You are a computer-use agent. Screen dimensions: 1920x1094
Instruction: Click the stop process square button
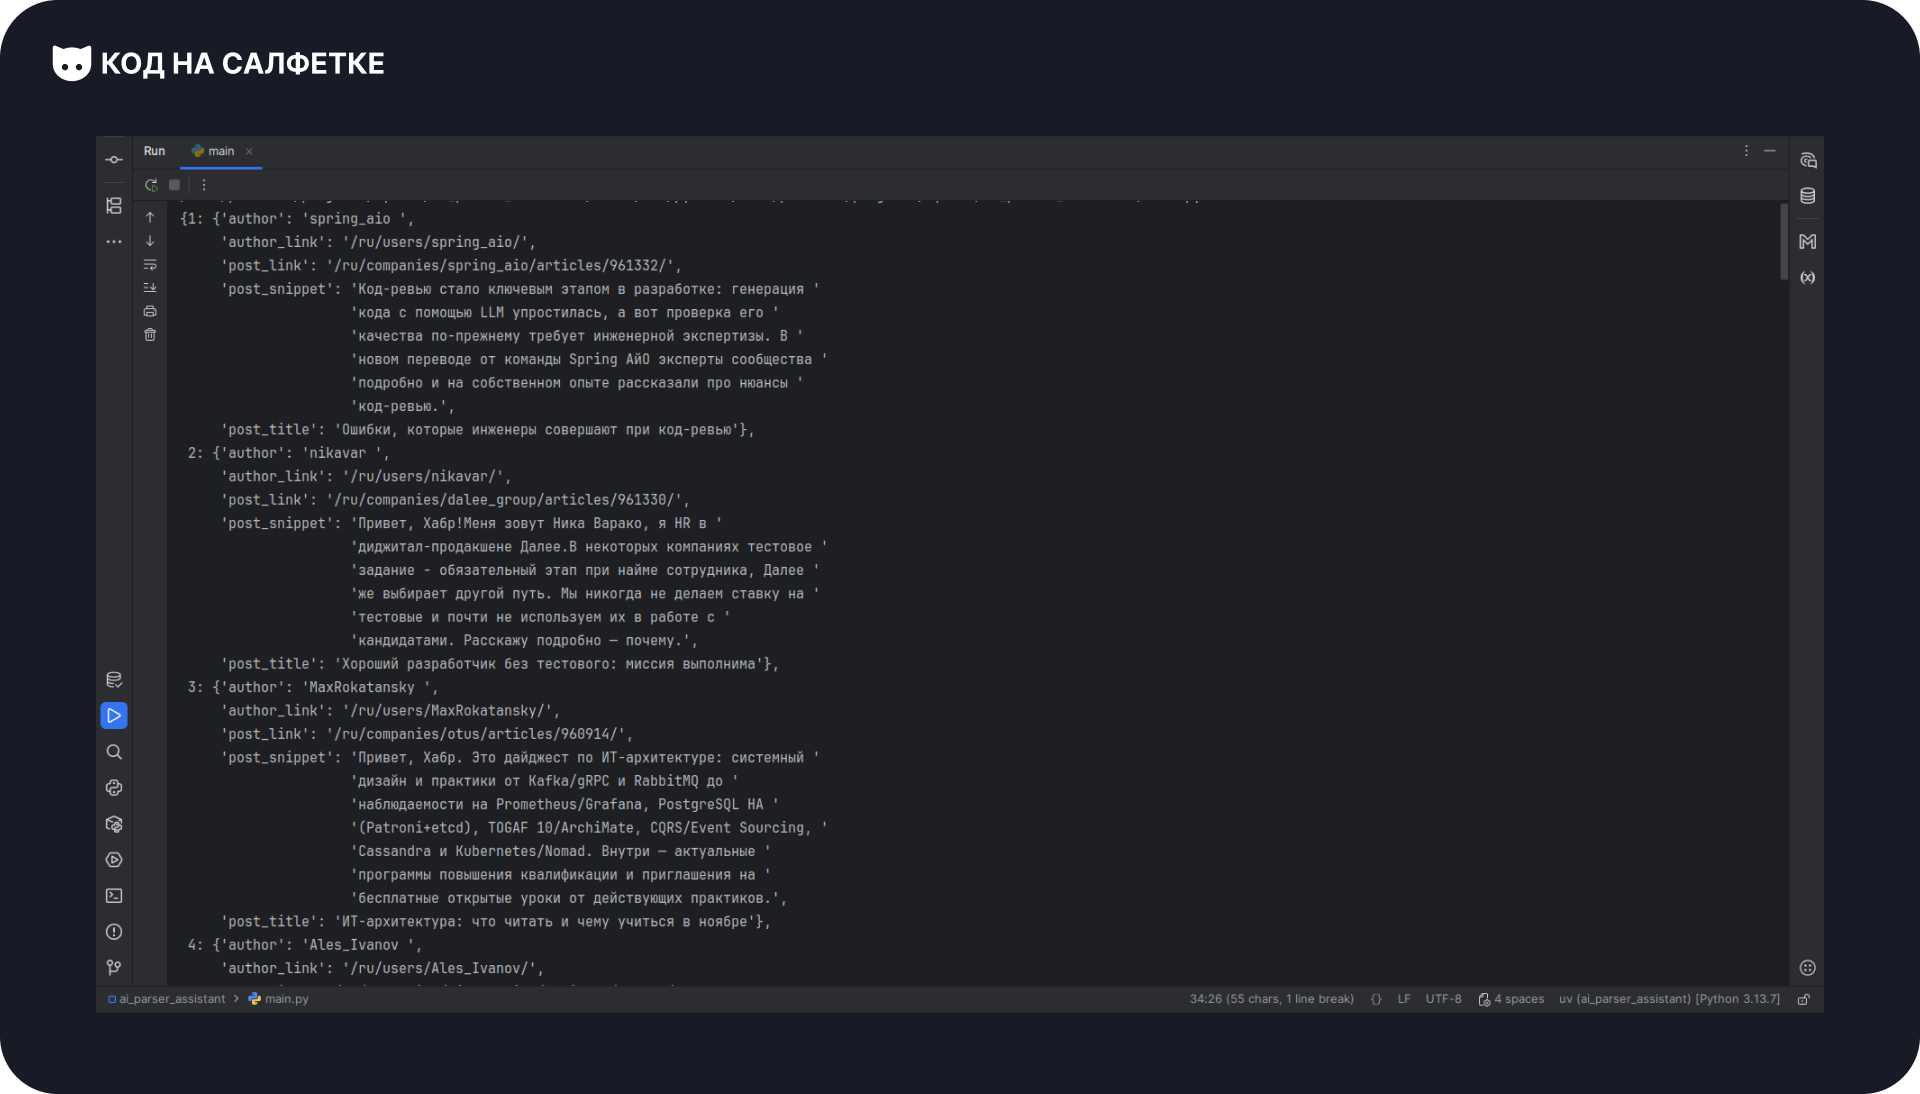pyautogui.click(x=174, y=185)
